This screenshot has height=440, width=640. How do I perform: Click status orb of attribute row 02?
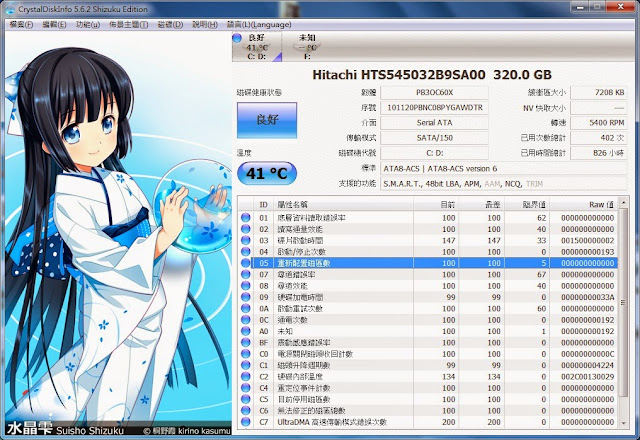pos(245,229)
